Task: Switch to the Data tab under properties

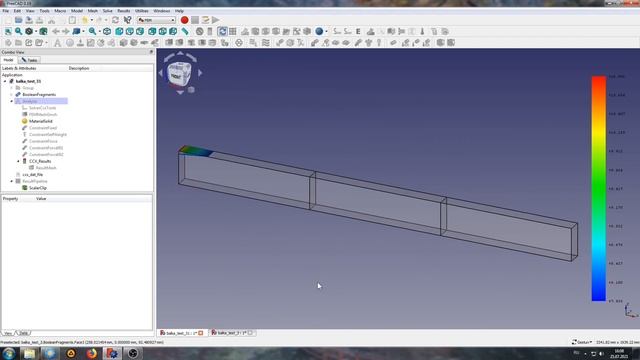Action: [x=24, y=333]
